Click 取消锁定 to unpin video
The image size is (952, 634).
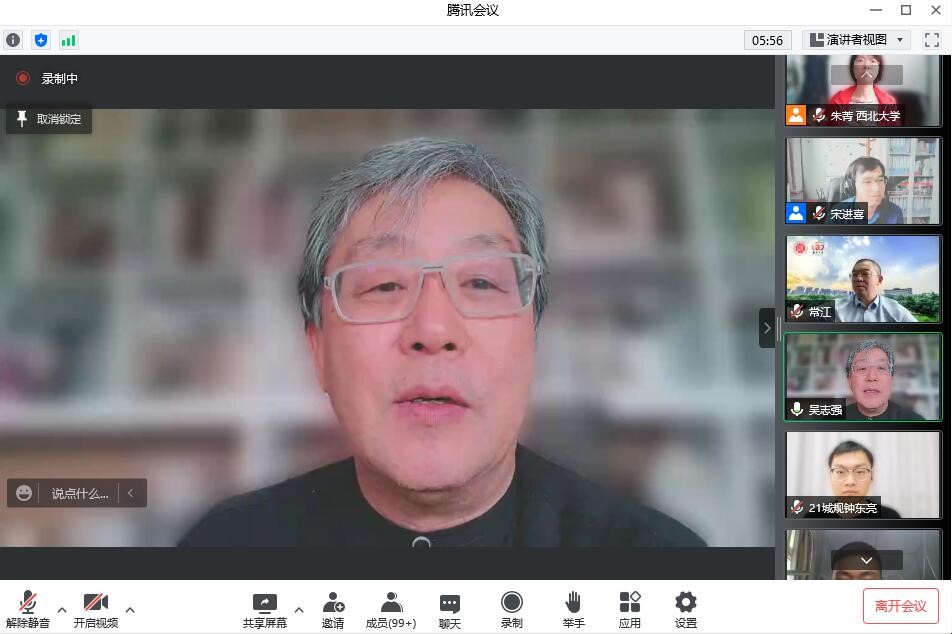[x=49, y=119]
